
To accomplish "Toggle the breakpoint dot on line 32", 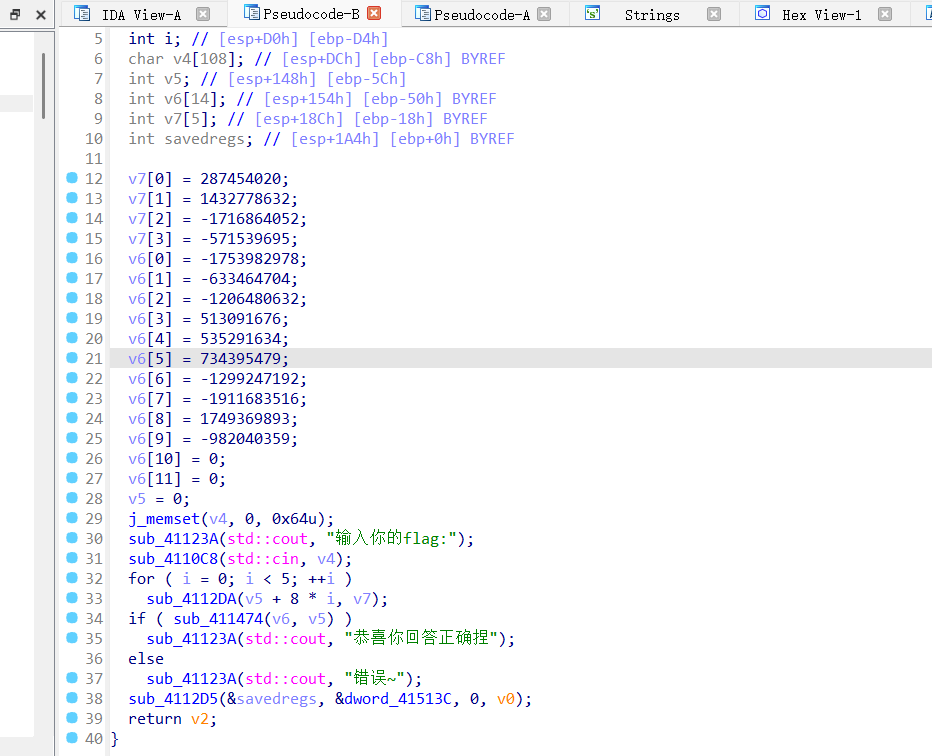I will [72, 578].
